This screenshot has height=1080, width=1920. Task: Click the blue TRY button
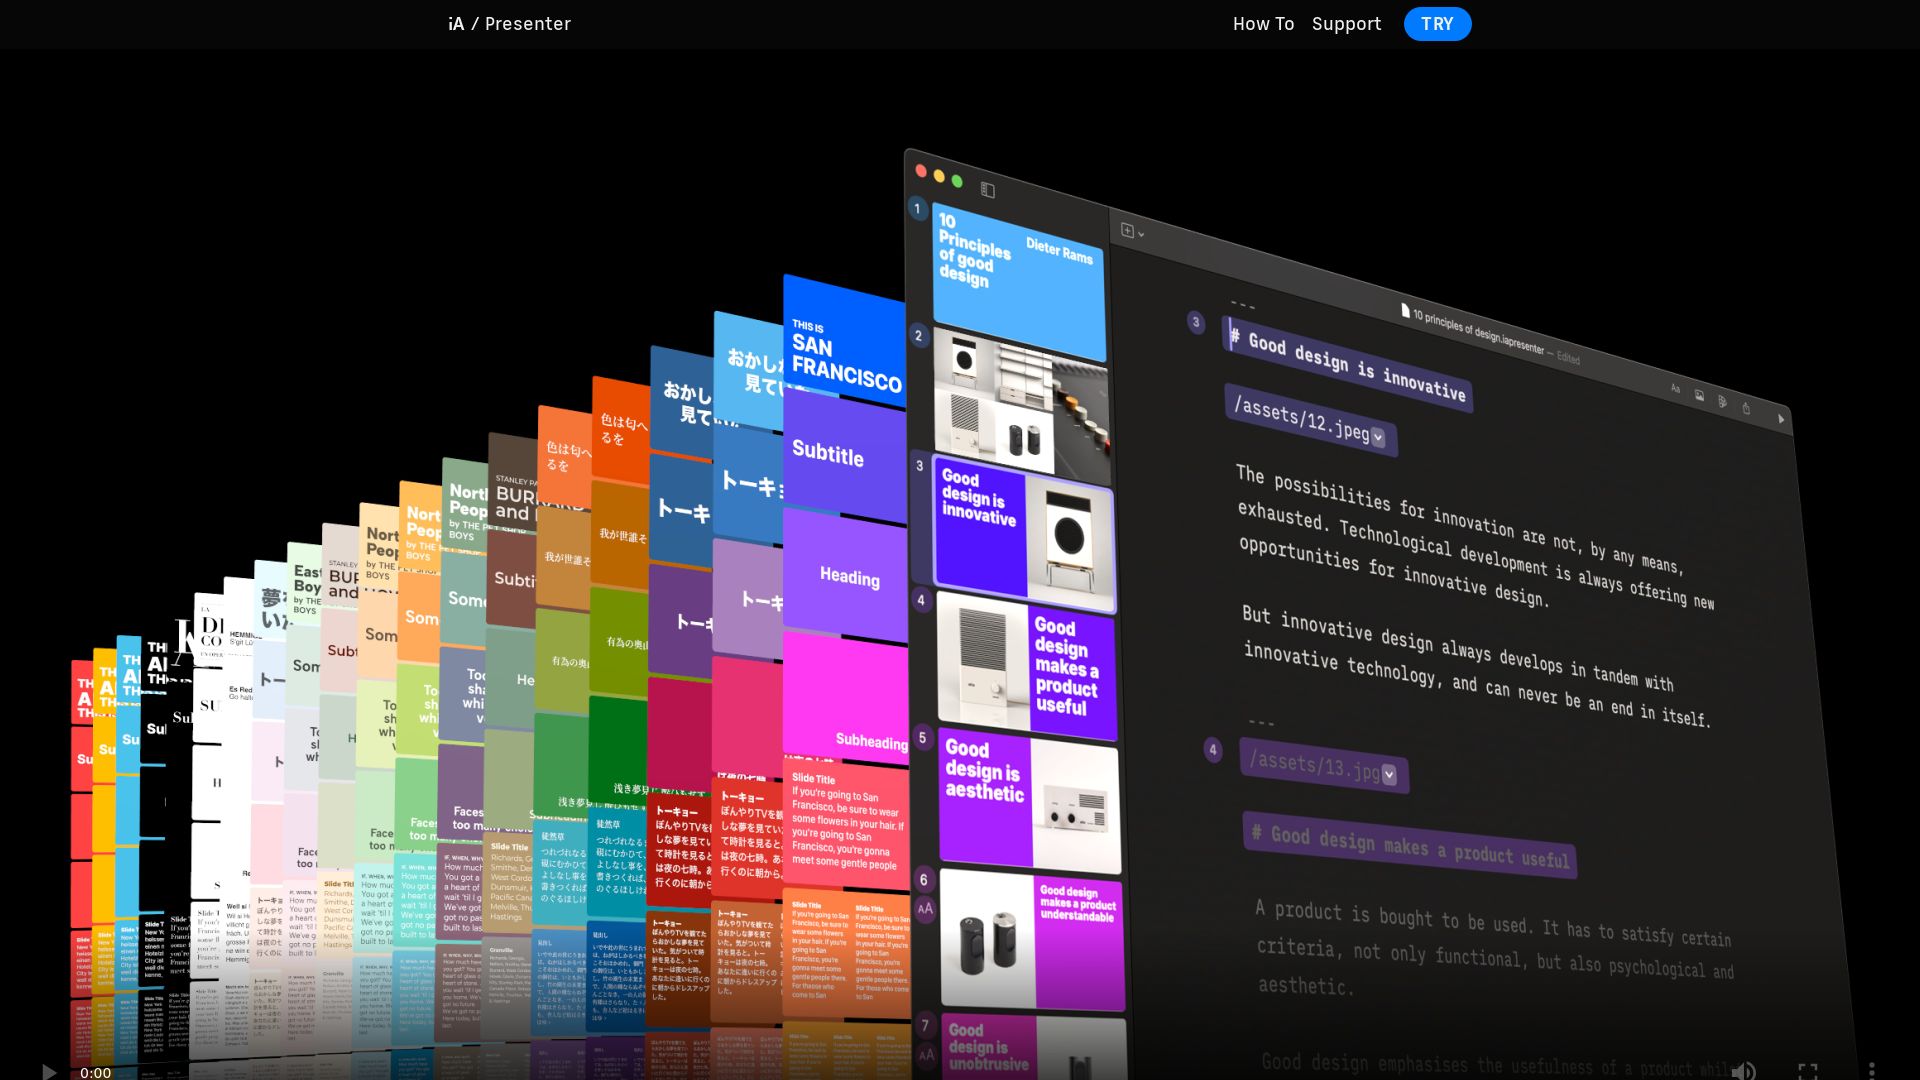click(1437, 24)
